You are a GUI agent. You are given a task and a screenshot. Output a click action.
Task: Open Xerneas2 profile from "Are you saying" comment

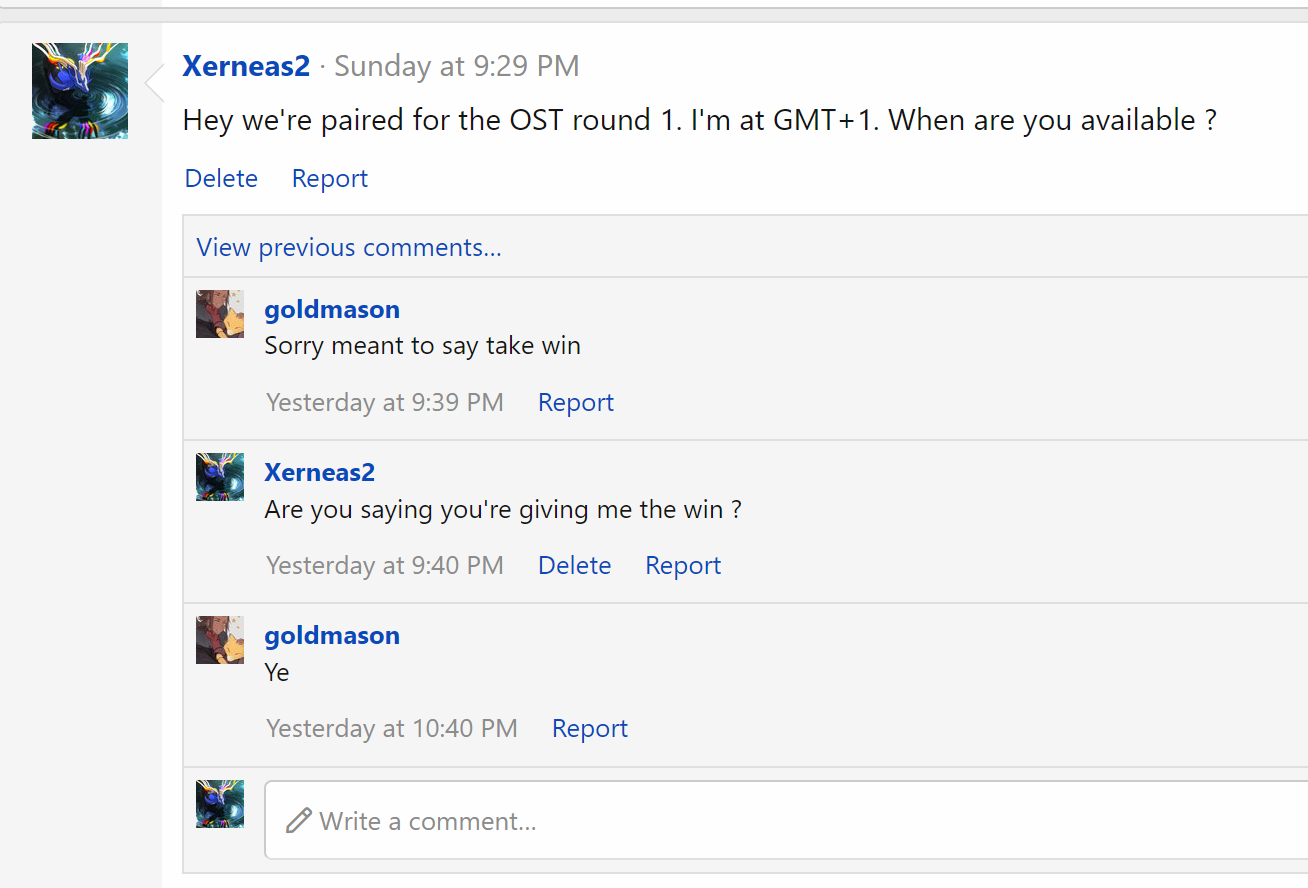319,472
